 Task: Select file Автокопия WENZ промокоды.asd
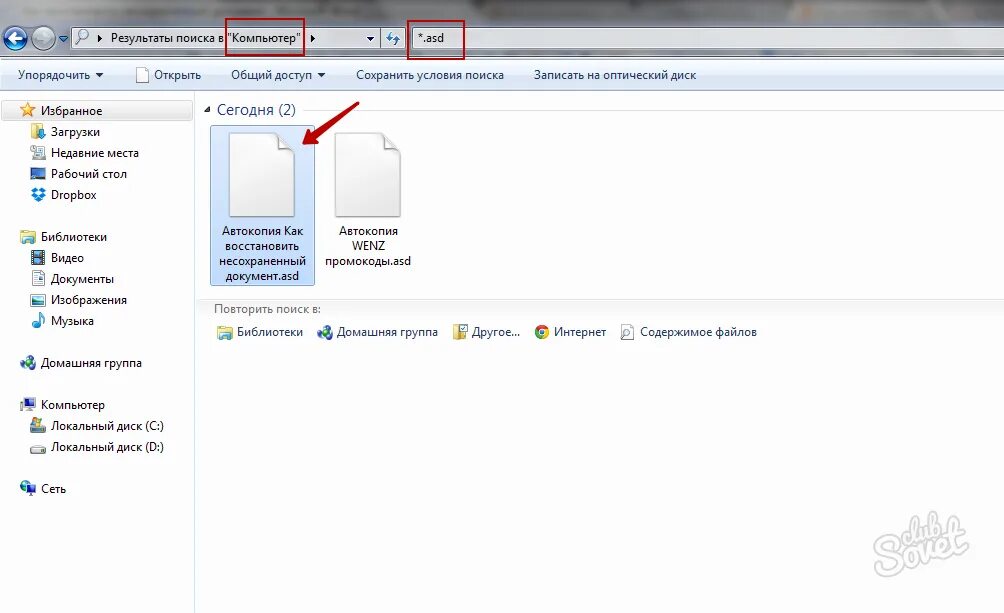[368, 199]
